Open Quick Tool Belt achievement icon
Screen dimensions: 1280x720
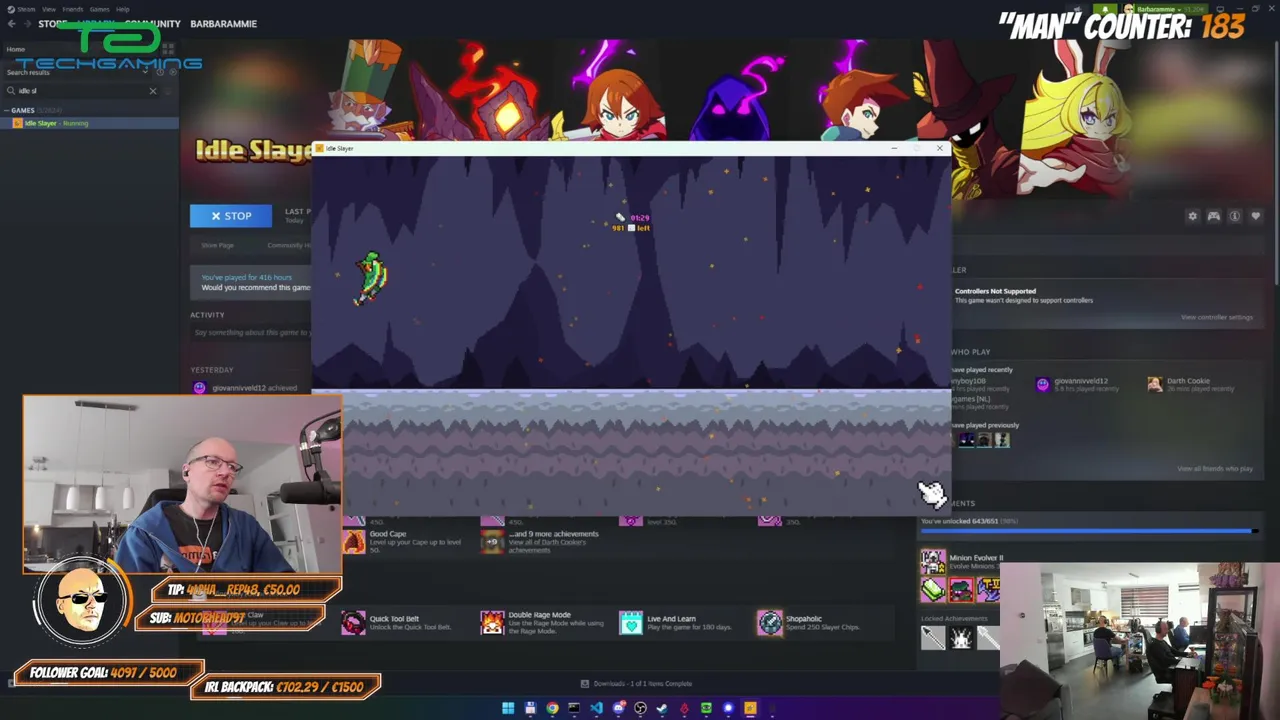point(353,623)
